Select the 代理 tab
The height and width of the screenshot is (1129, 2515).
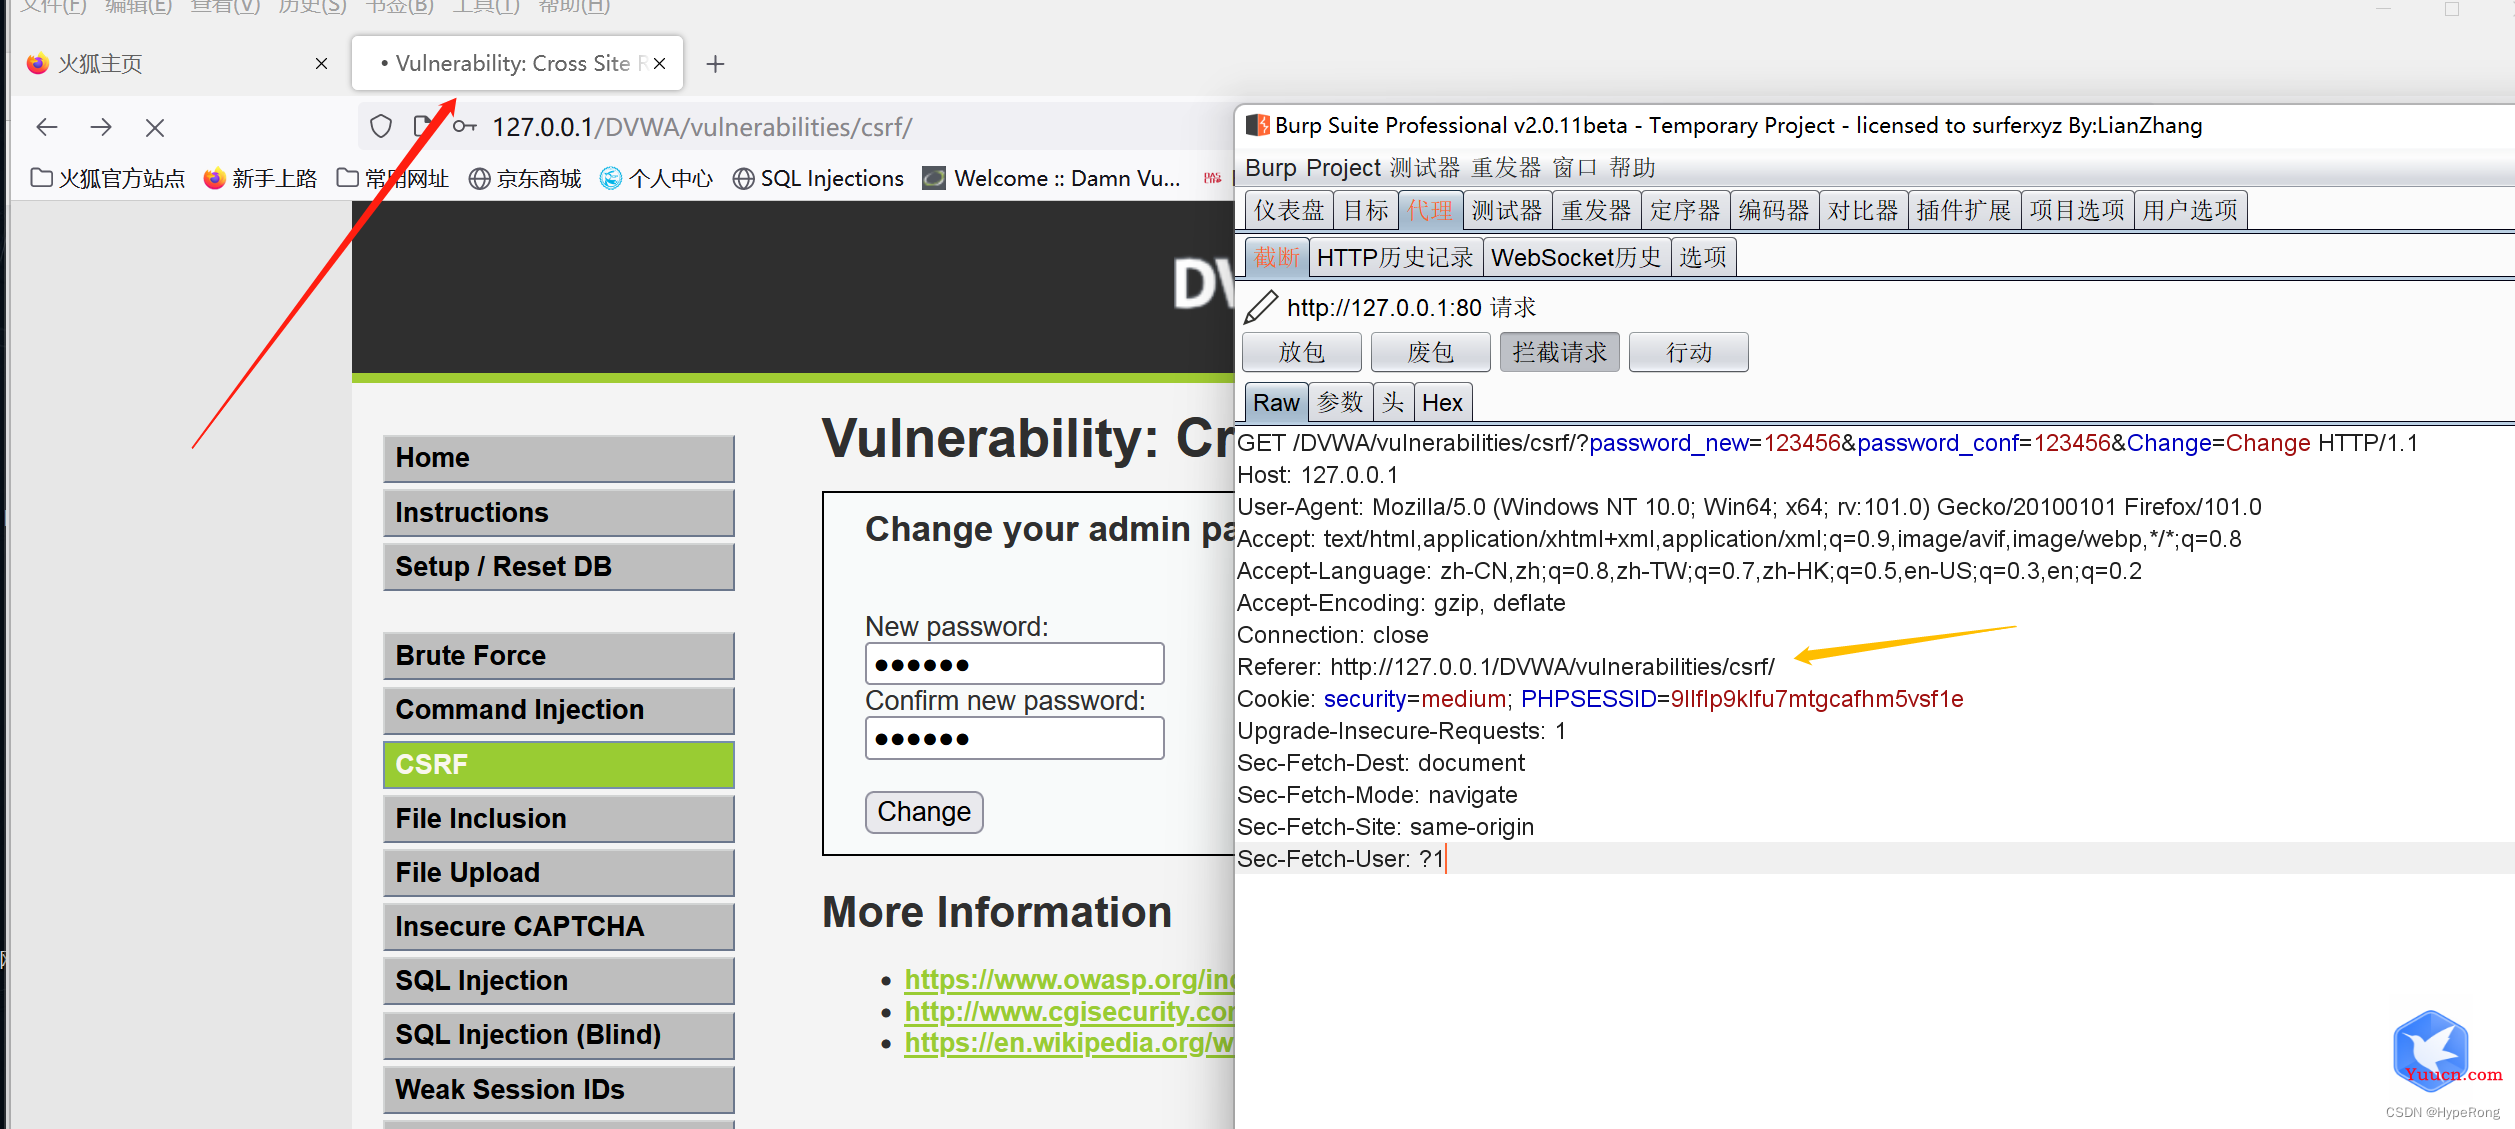[1430, 210]
